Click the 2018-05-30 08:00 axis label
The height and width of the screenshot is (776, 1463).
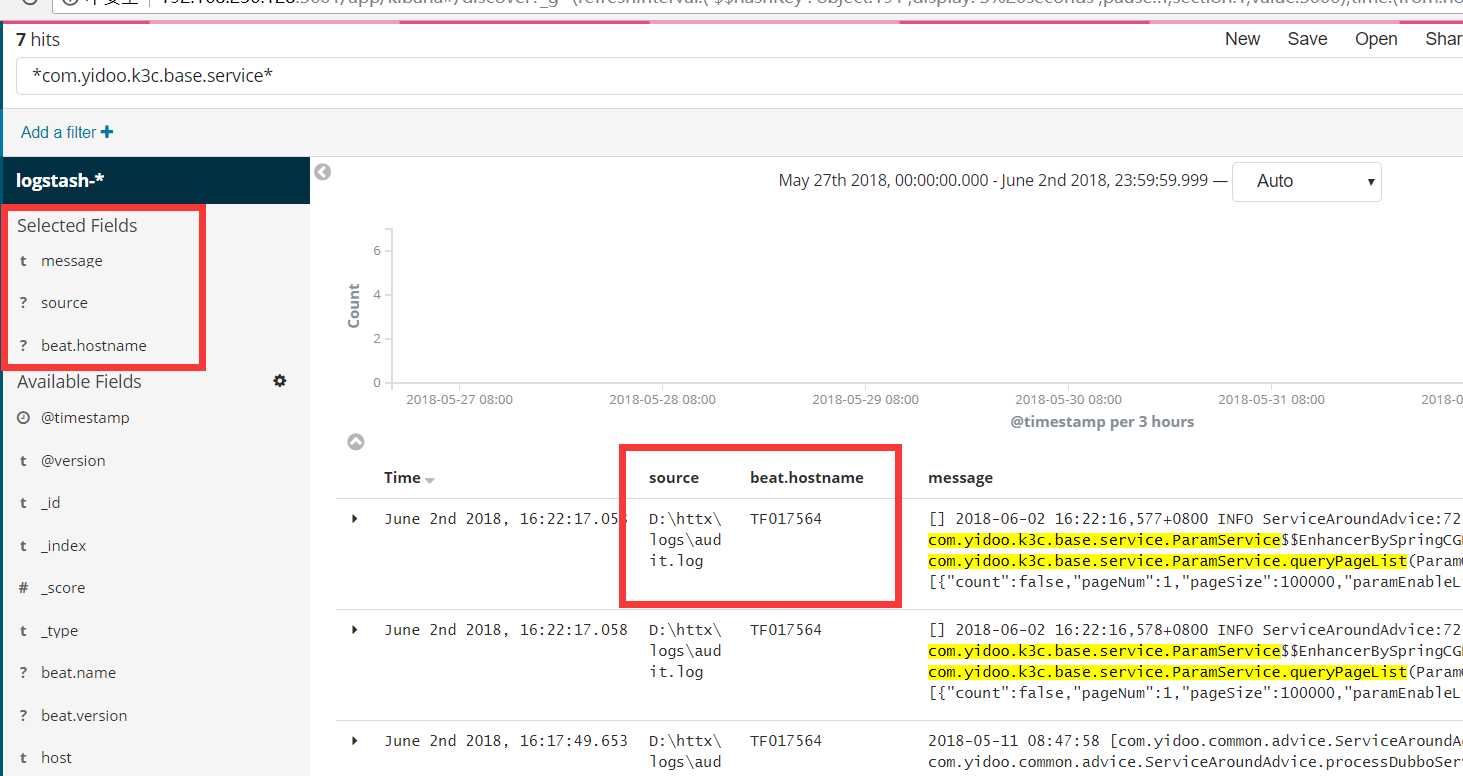pyautogui.click(x=1068, y=400)
